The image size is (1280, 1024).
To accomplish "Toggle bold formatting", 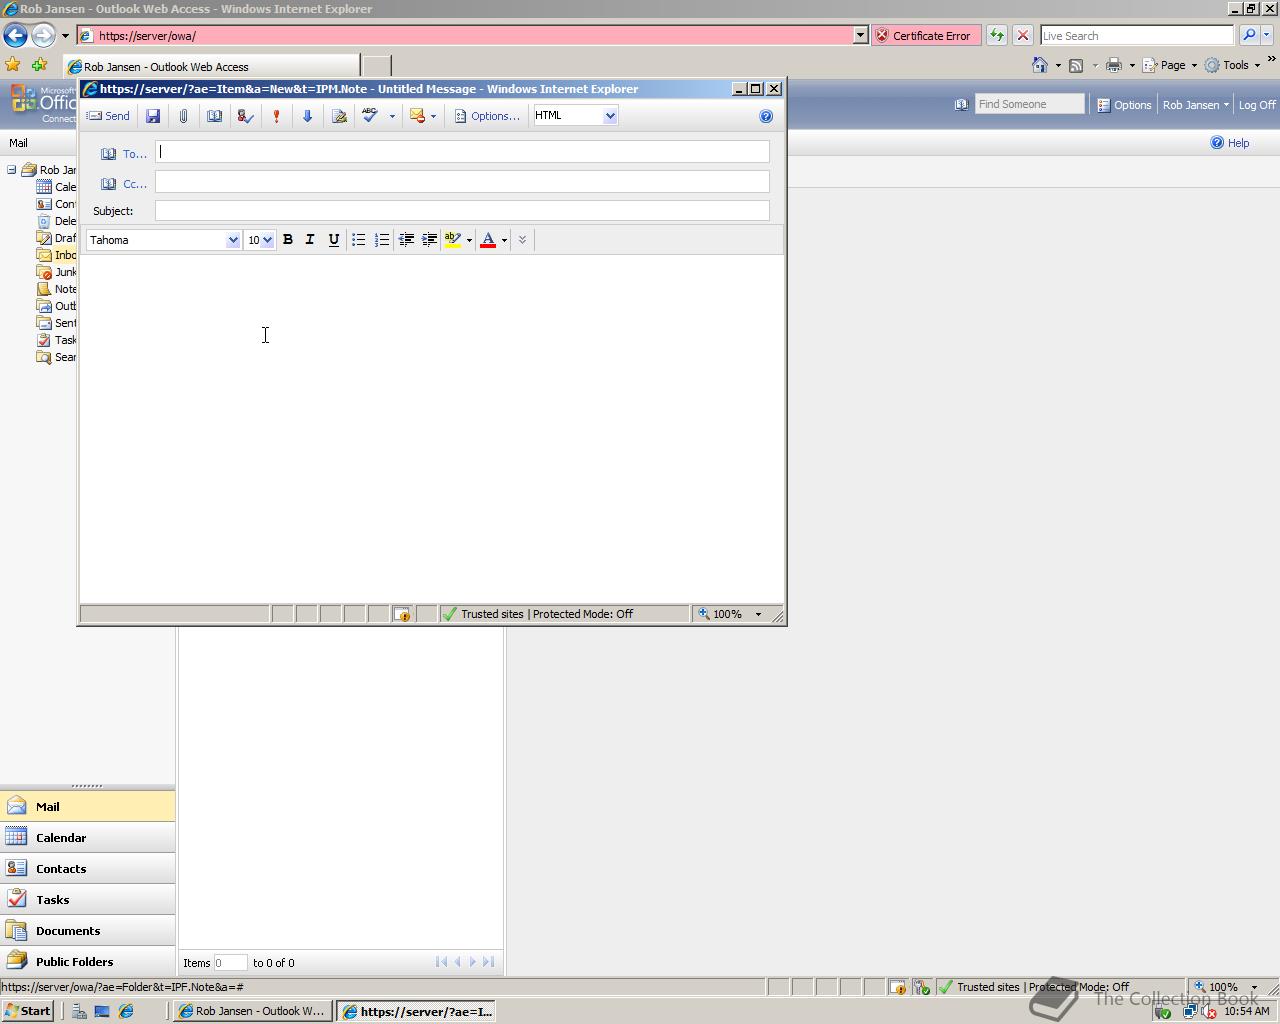I will pyautogui.click(x=288, y=240).
